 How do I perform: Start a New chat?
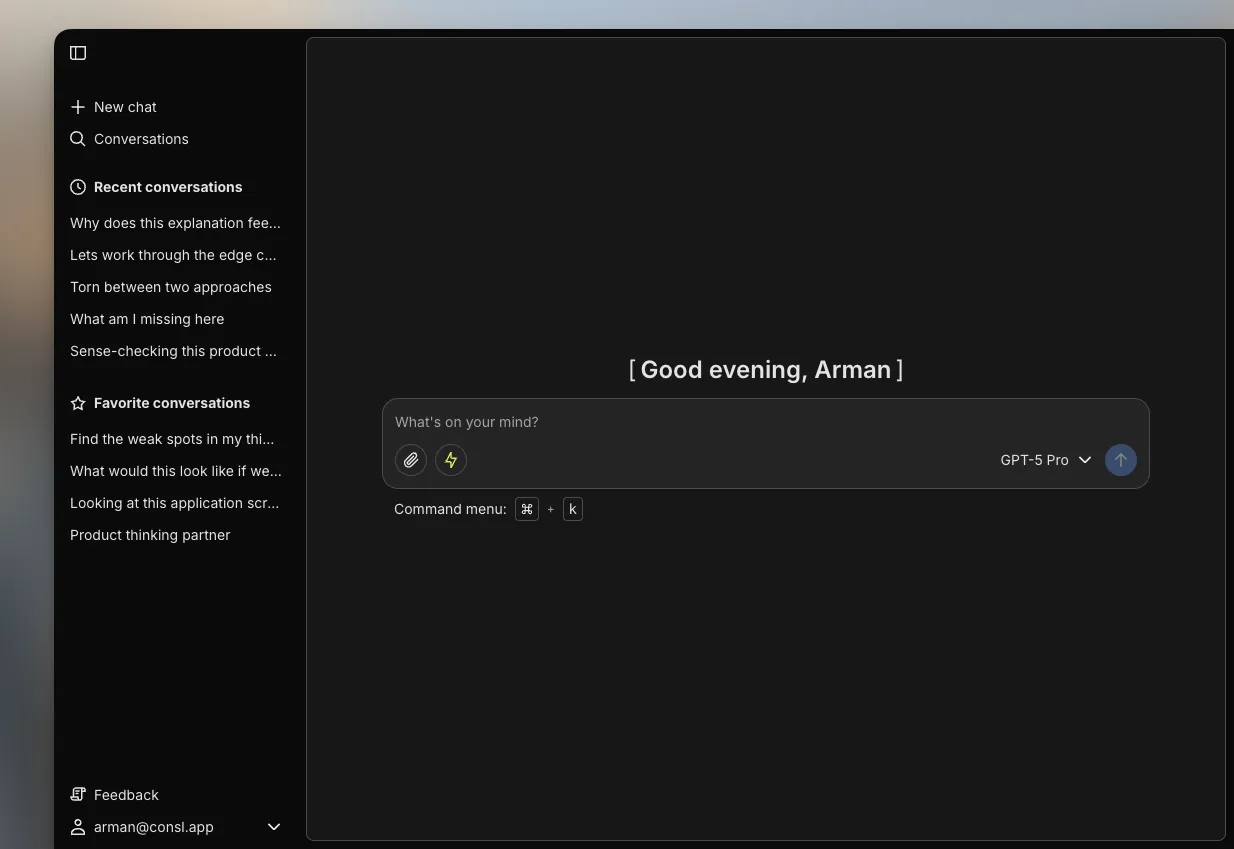pos(124,106)
